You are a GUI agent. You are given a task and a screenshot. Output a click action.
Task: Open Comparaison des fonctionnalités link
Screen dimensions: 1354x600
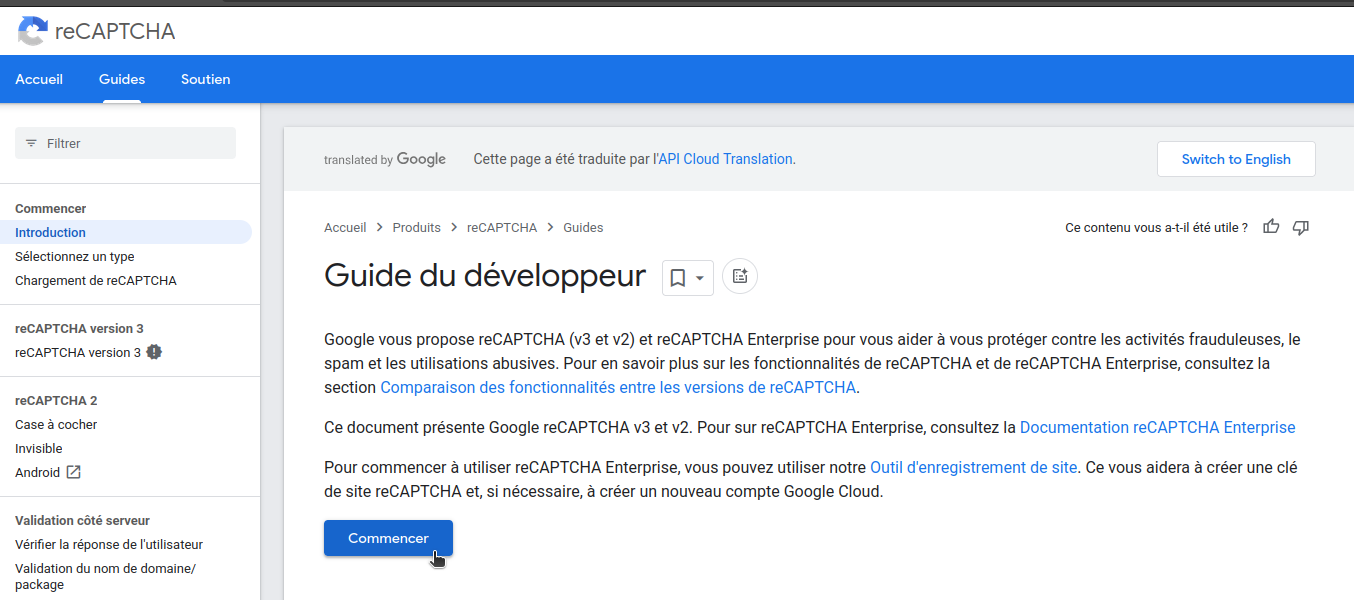pyautogui.click(x=618, y=387)
